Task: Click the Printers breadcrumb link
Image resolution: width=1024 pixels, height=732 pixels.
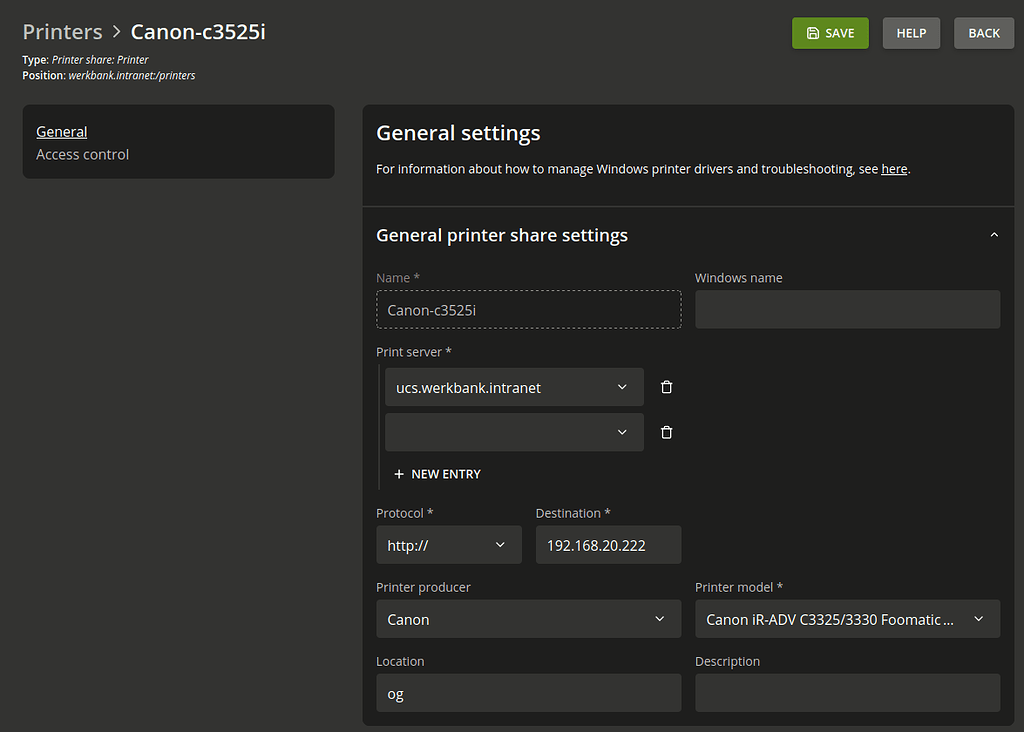Action: point(62,31)
